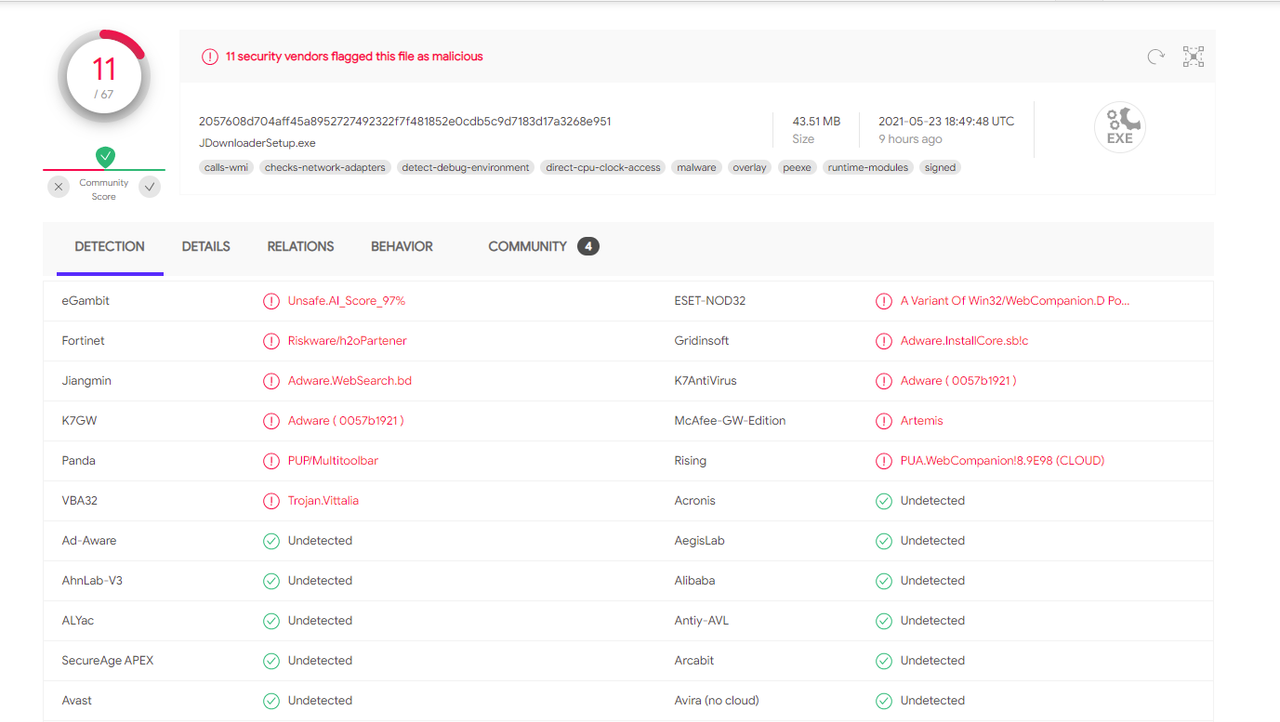Click Rising's red warning icon
Screen dimensions: 1280x722
(884, 461)
